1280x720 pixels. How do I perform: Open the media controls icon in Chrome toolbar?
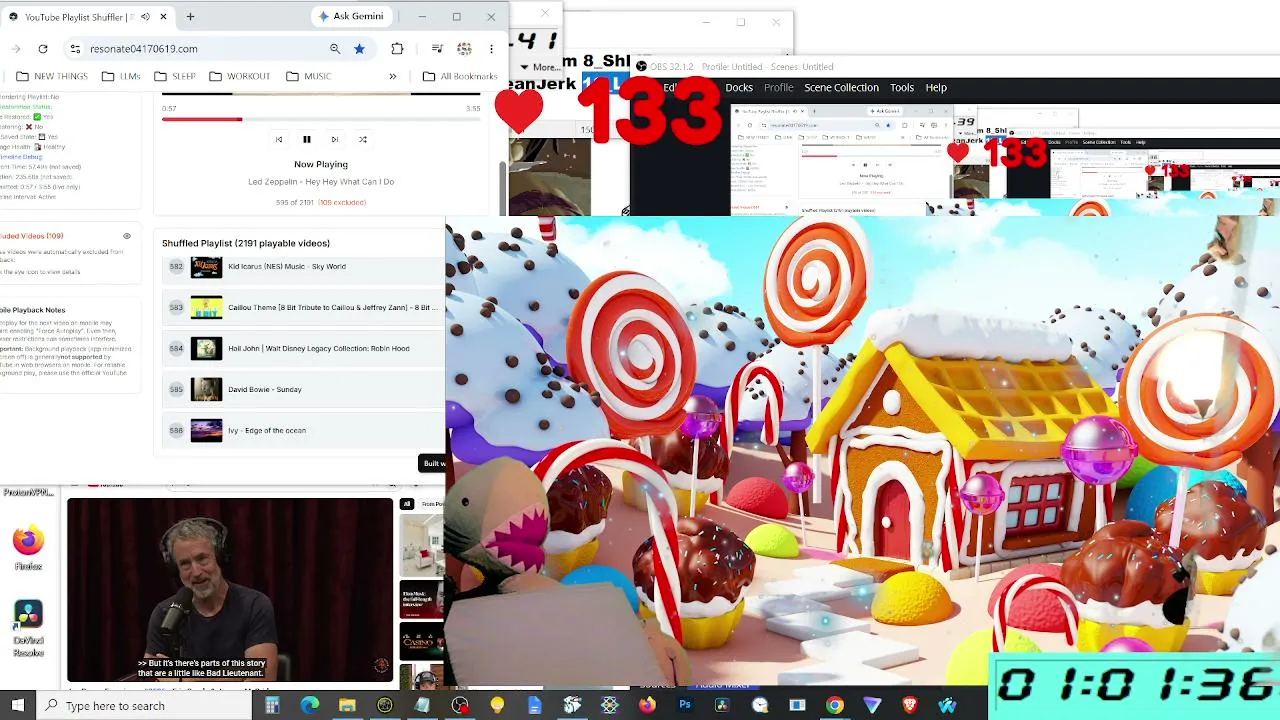(437, 48)
